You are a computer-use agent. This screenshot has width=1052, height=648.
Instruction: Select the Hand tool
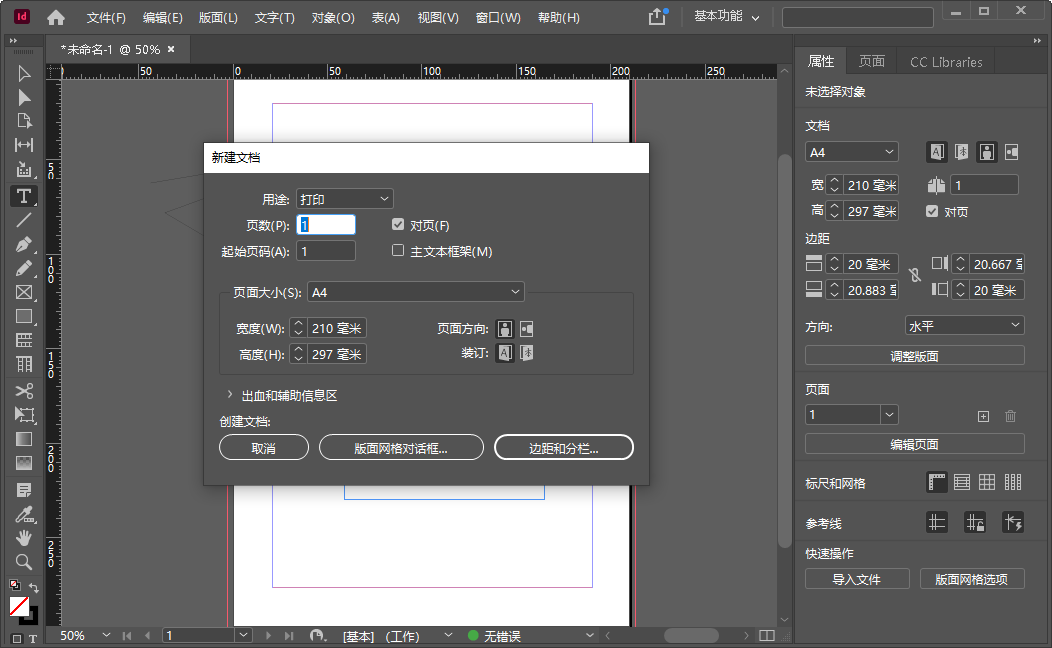coord(23,538)
